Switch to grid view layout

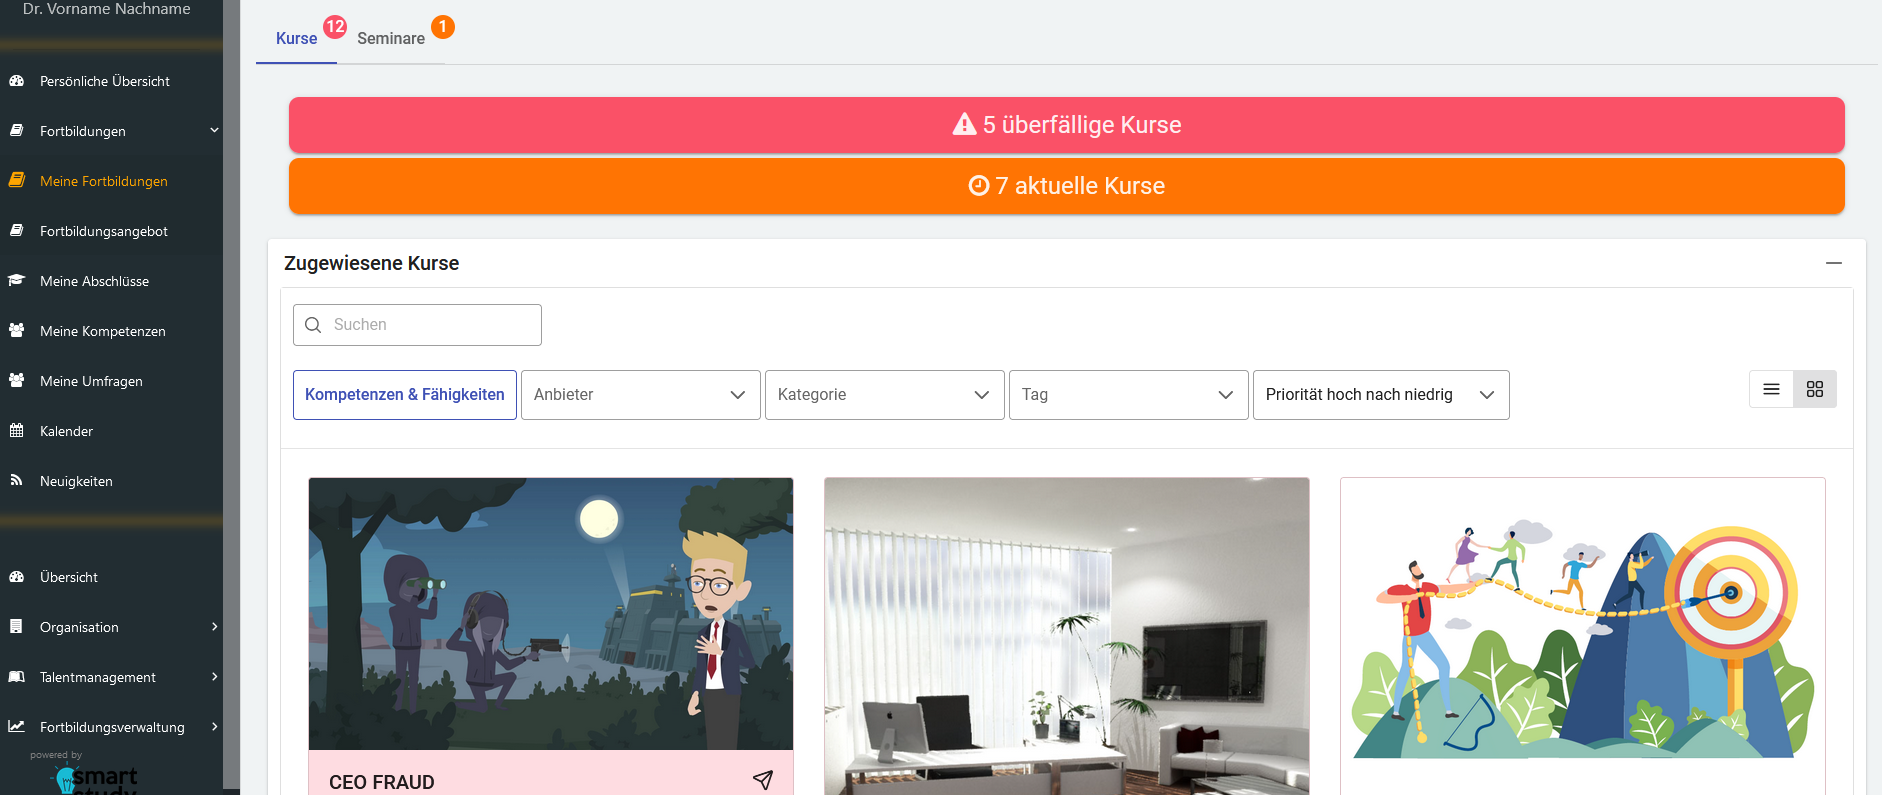tap(1815, 390)
